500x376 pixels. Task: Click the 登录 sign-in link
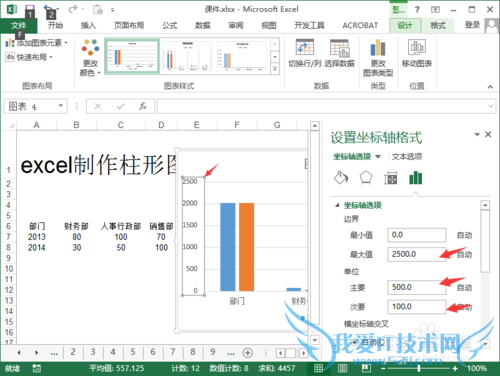472,25
